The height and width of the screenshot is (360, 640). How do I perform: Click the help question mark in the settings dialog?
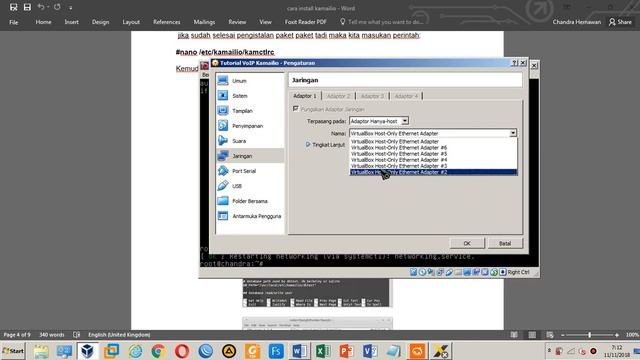coord(515,63)
